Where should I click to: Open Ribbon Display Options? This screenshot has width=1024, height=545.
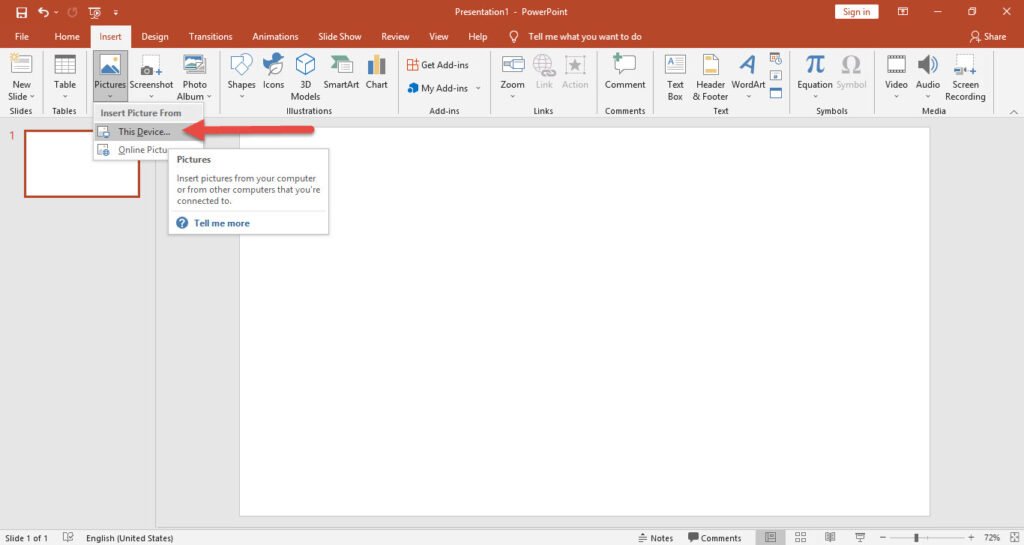[x=903, y=12]
